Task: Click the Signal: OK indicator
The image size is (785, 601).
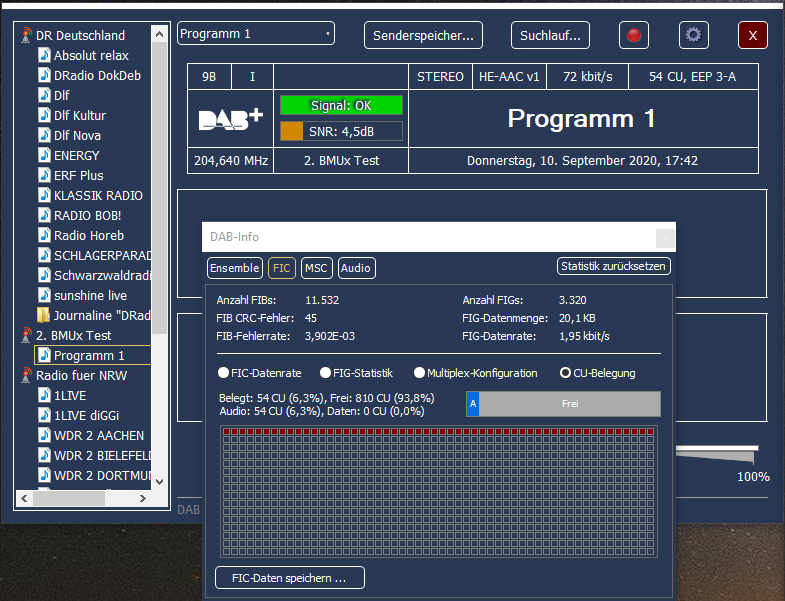Action: [x=341, y=105]
